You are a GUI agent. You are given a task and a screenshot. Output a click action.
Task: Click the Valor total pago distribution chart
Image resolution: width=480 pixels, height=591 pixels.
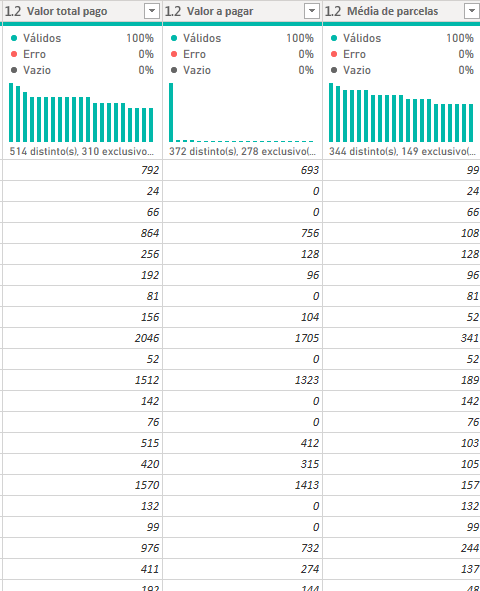81,112
